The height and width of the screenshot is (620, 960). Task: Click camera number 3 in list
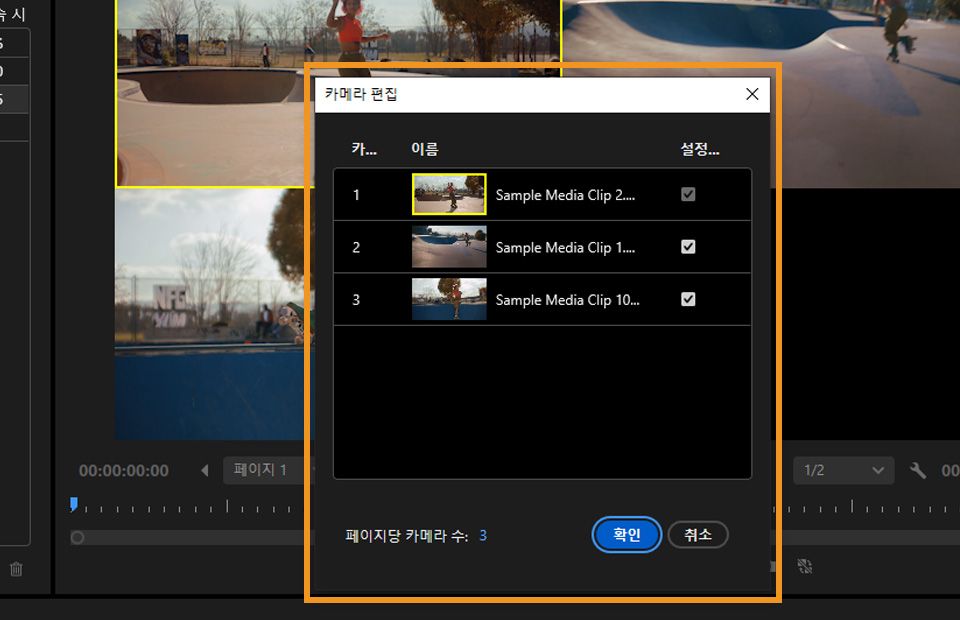click(x=356, y=301)
